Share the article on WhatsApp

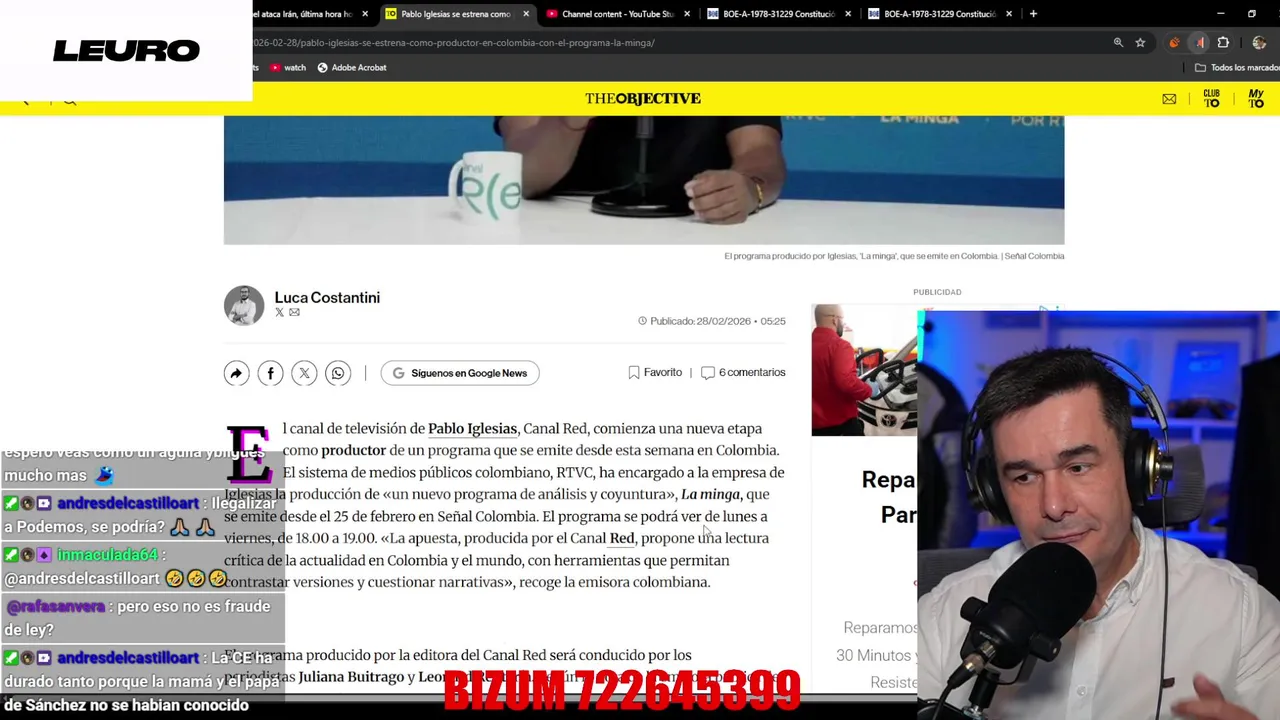338,373
